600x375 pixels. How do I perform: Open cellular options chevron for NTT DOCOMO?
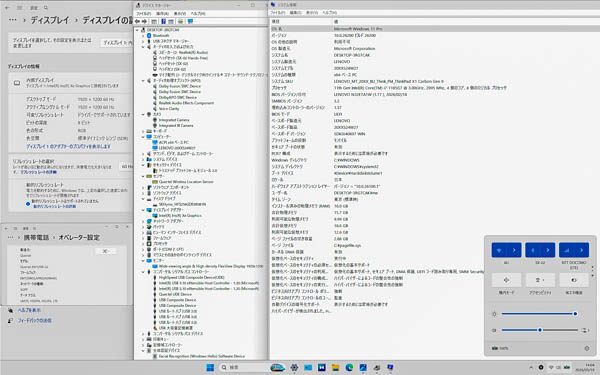pos(581,250)
